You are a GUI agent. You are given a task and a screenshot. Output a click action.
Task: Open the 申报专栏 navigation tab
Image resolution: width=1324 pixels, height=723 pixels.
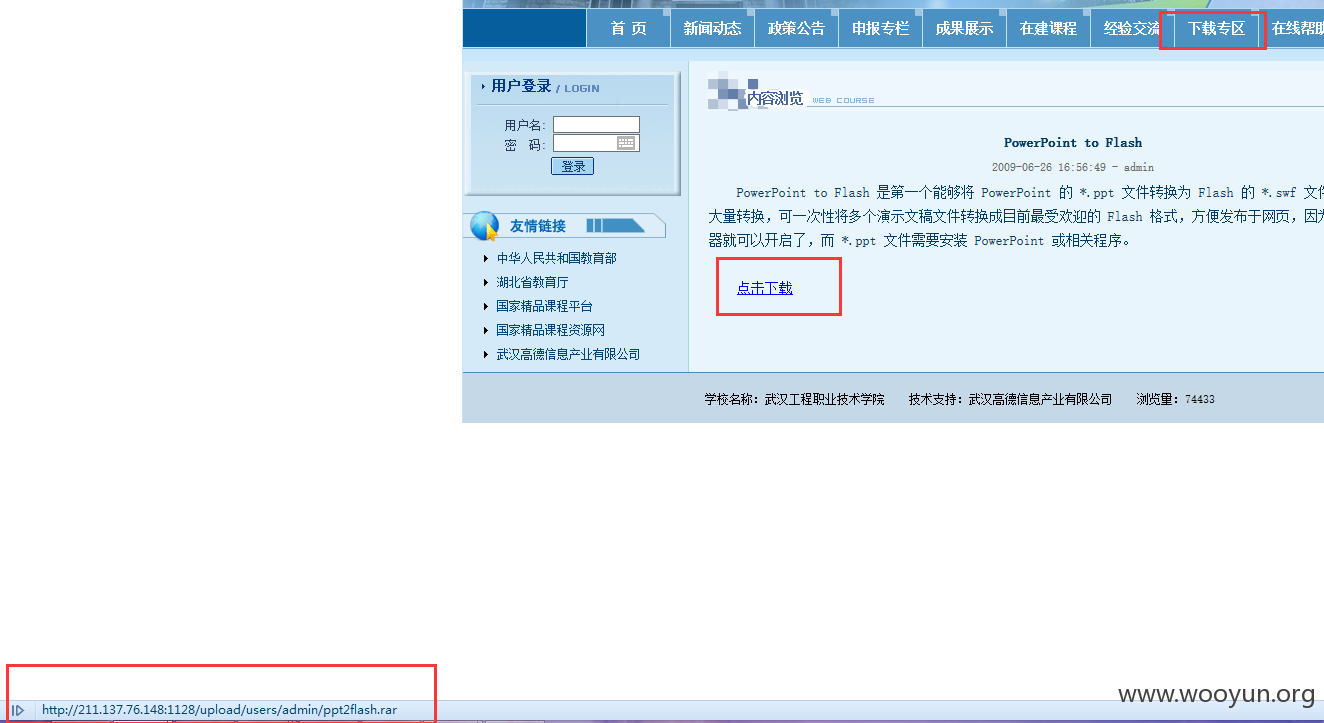coord(880,28)
